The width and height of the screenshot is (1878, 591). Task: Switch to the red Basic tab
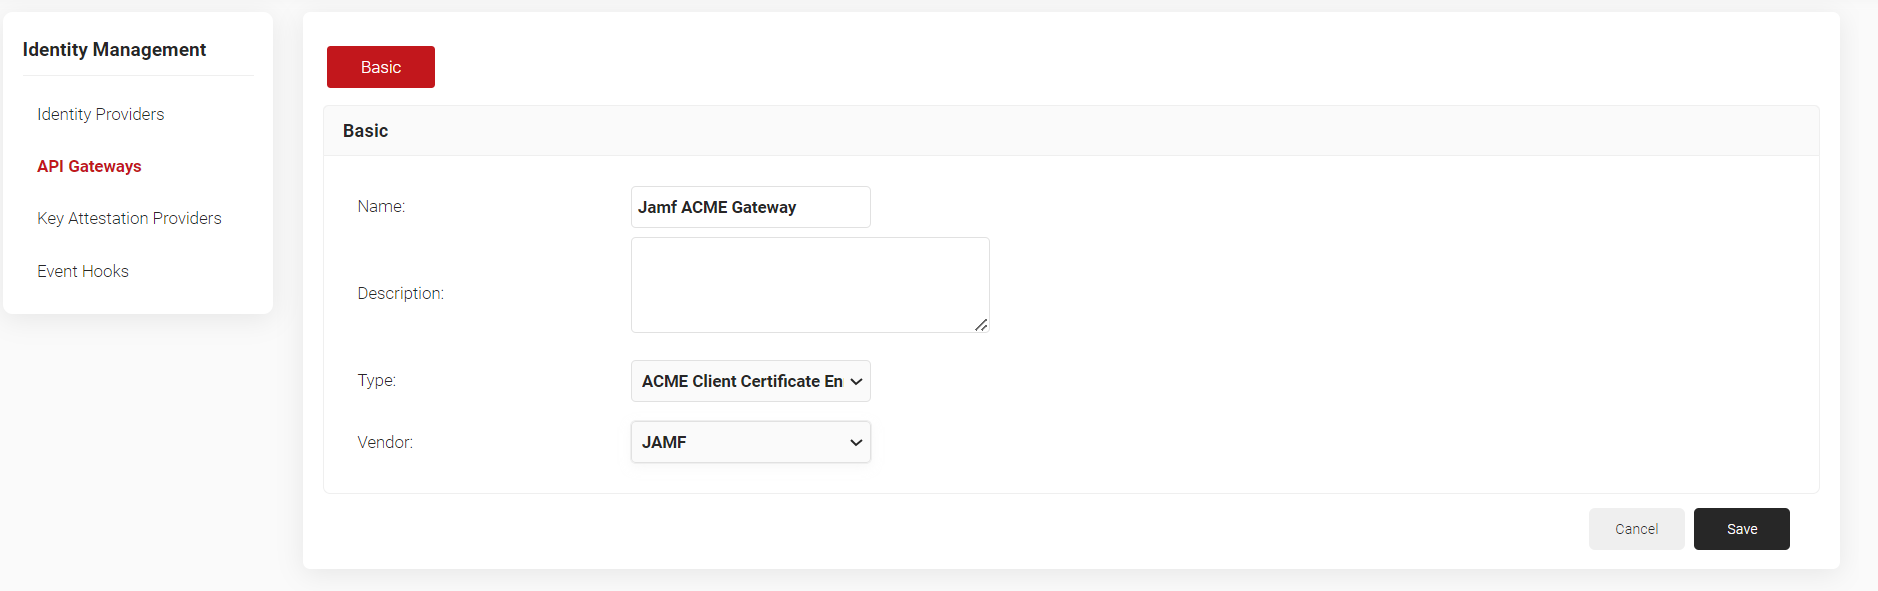tap(380, 67)
